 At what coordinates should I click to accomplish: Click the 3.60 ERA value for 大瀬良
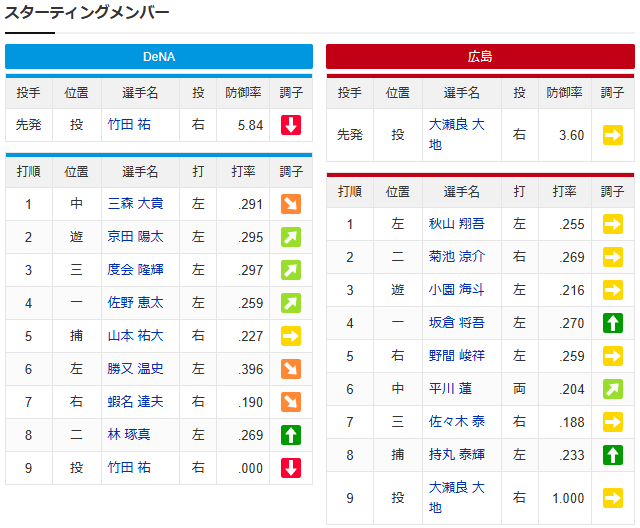(x=571, y=135)
